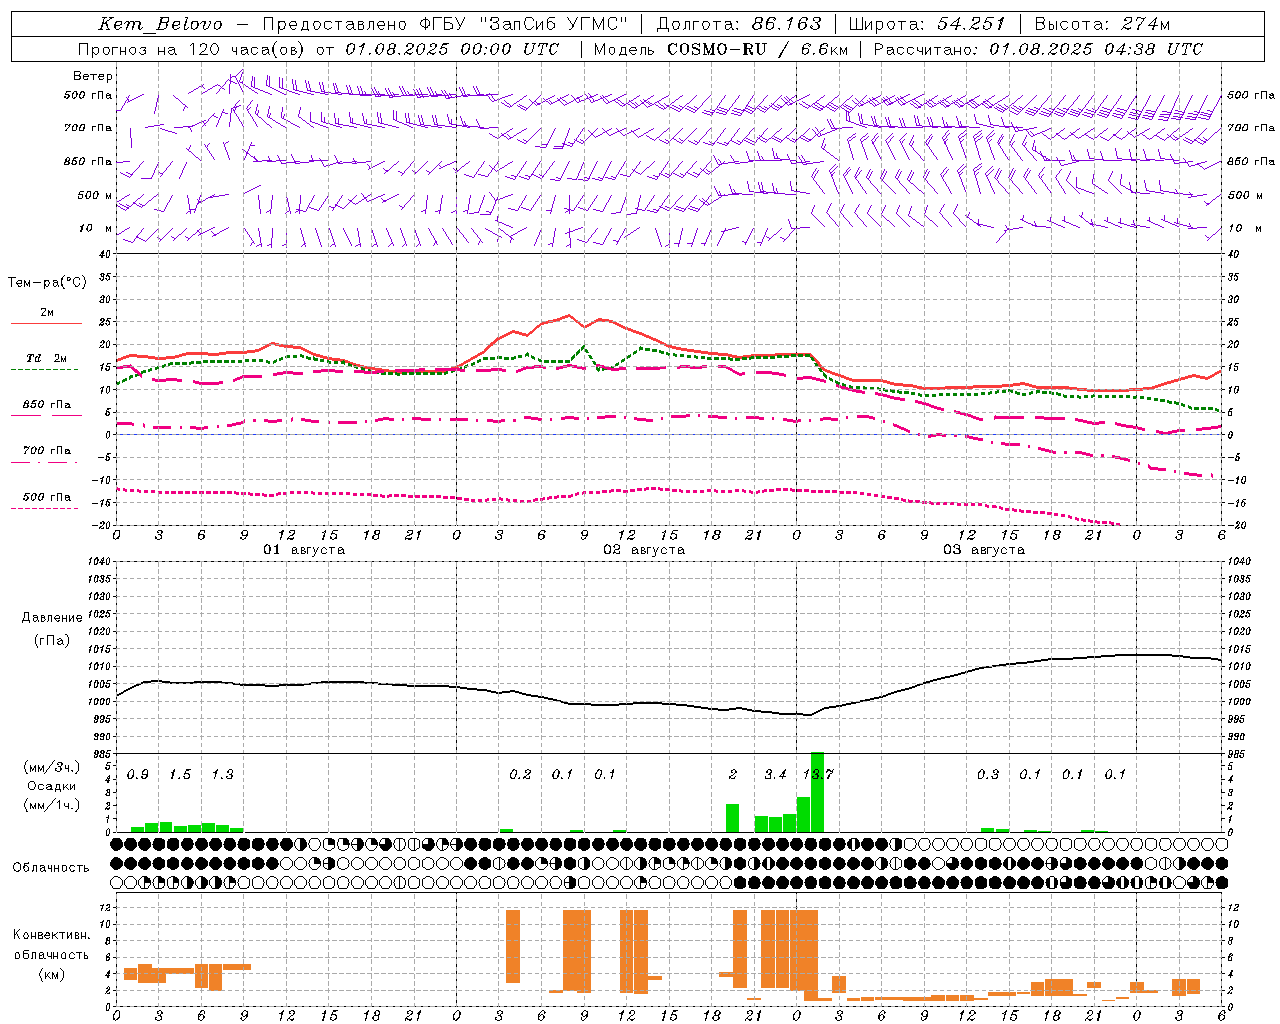Select the "Конвективн." convective cloud label

(x=52, y=935)
